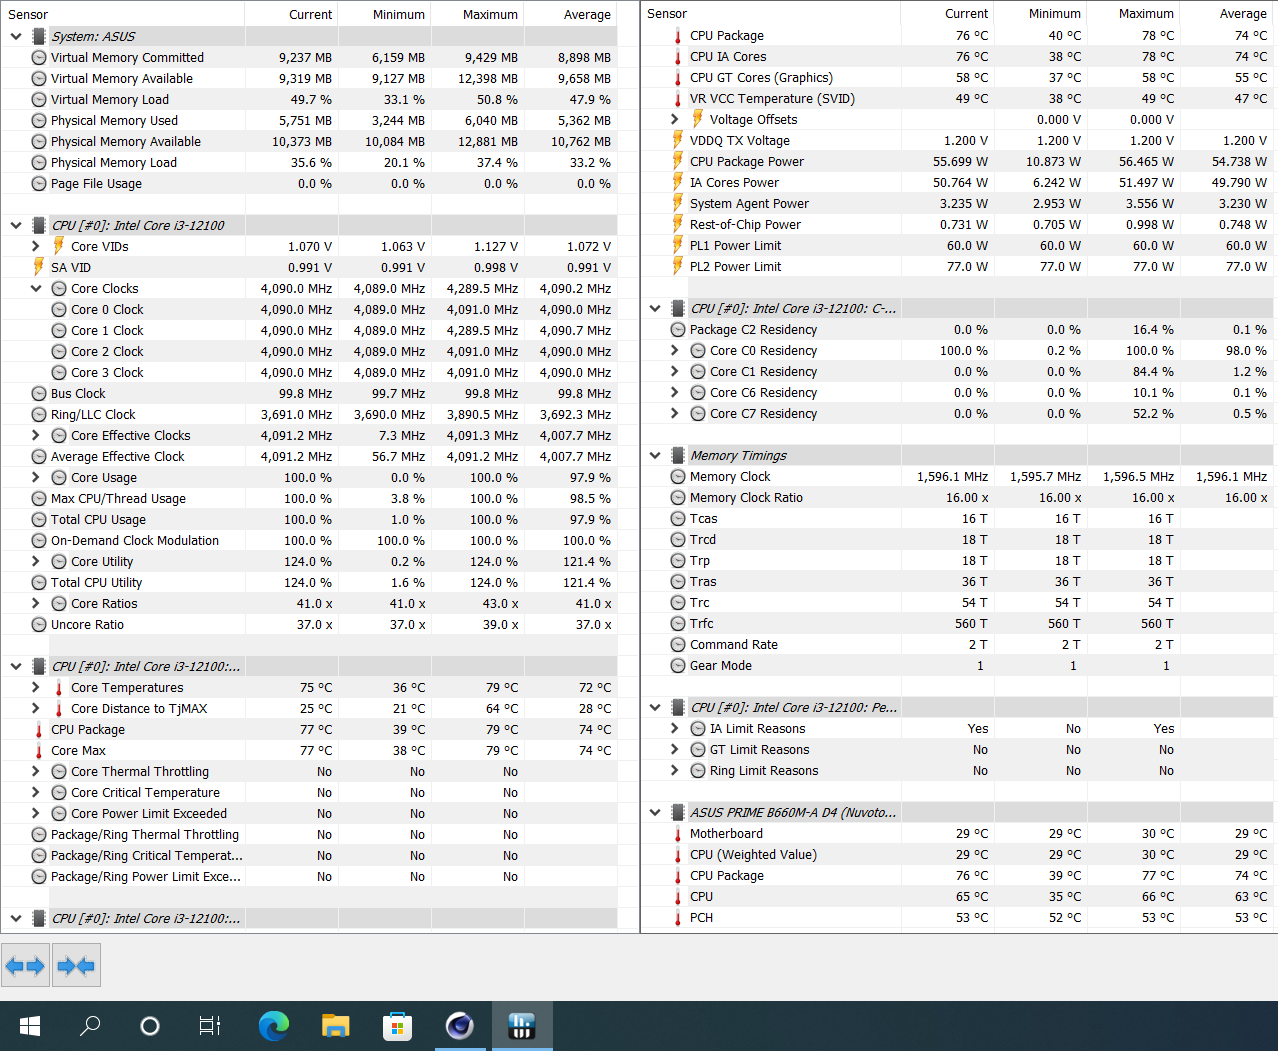Expand the Core Ratios row
The width and height of the screenshot is (1278, 1051).
[x=36, y=603]
